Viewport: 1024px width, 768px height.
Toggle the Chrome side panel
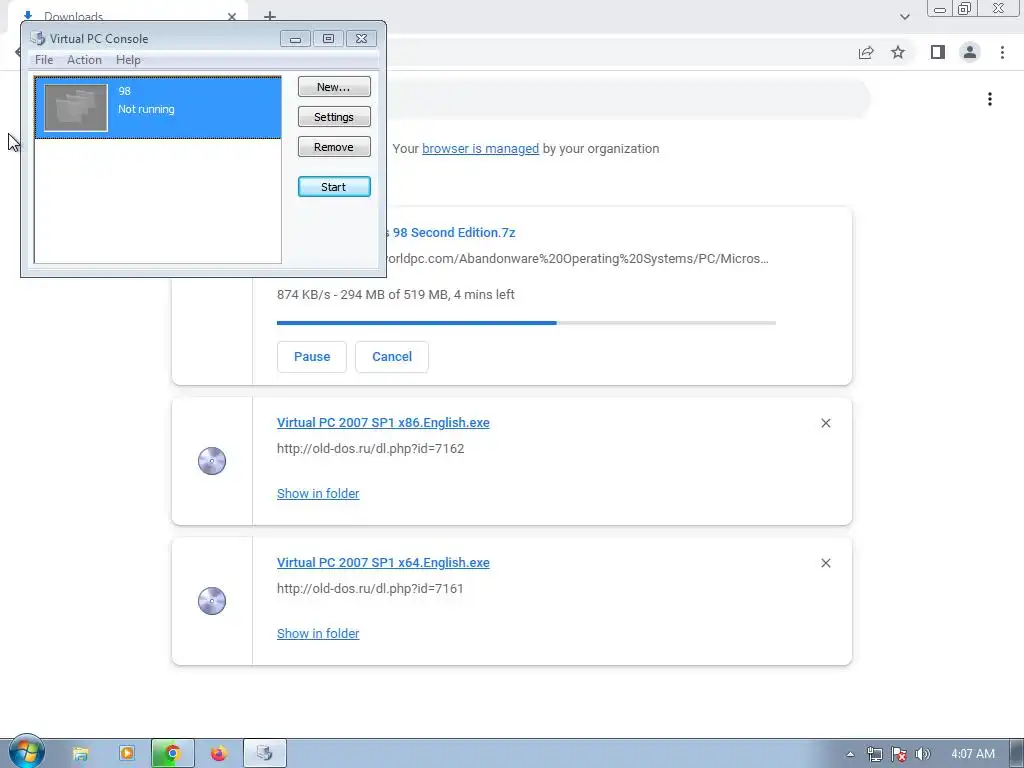(937, 52)
